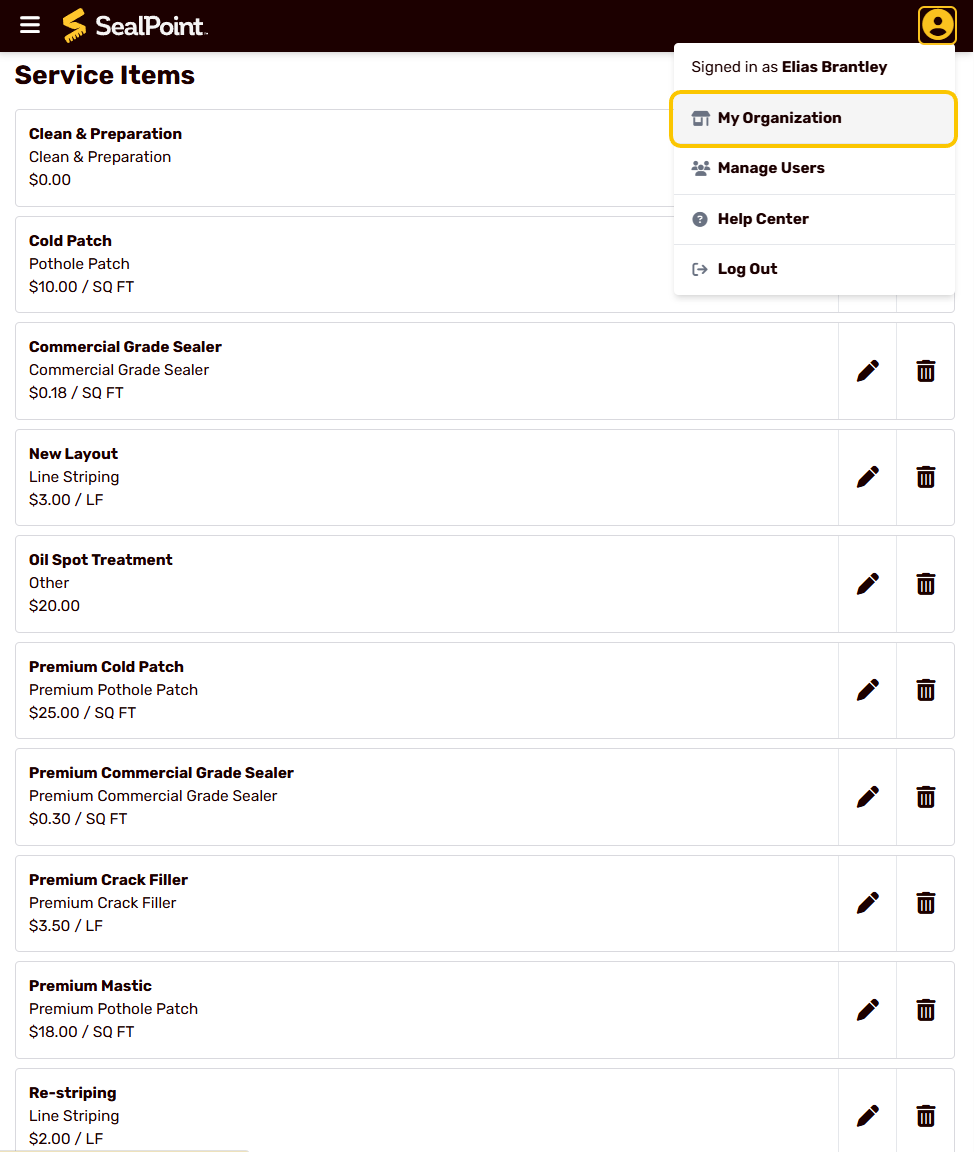974x1152 pixels.
Task: Delete the Commercial Grade Sealer item
Action: click(x=926, y=371)
